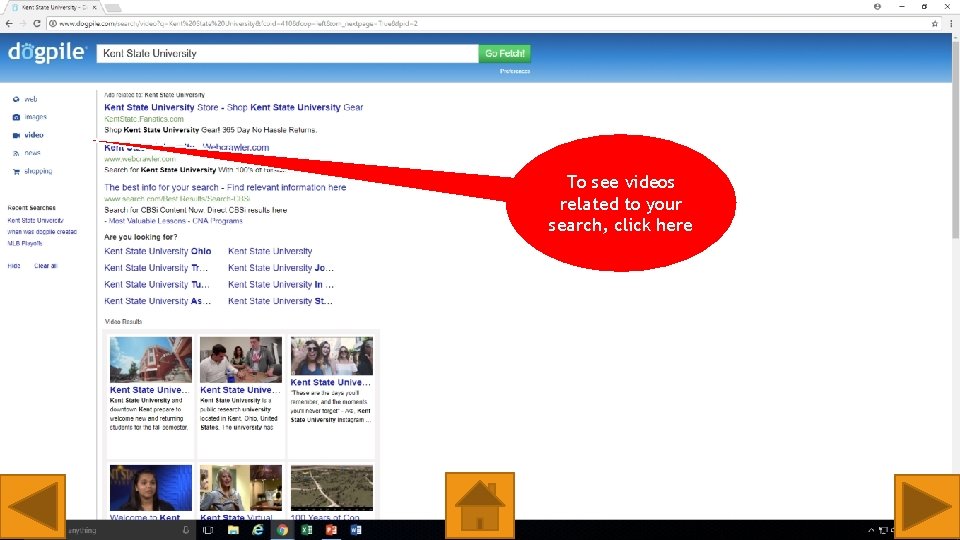Click the video camera icon in sidebar
This screenshot has height=540, width=960.
point(16,135)
